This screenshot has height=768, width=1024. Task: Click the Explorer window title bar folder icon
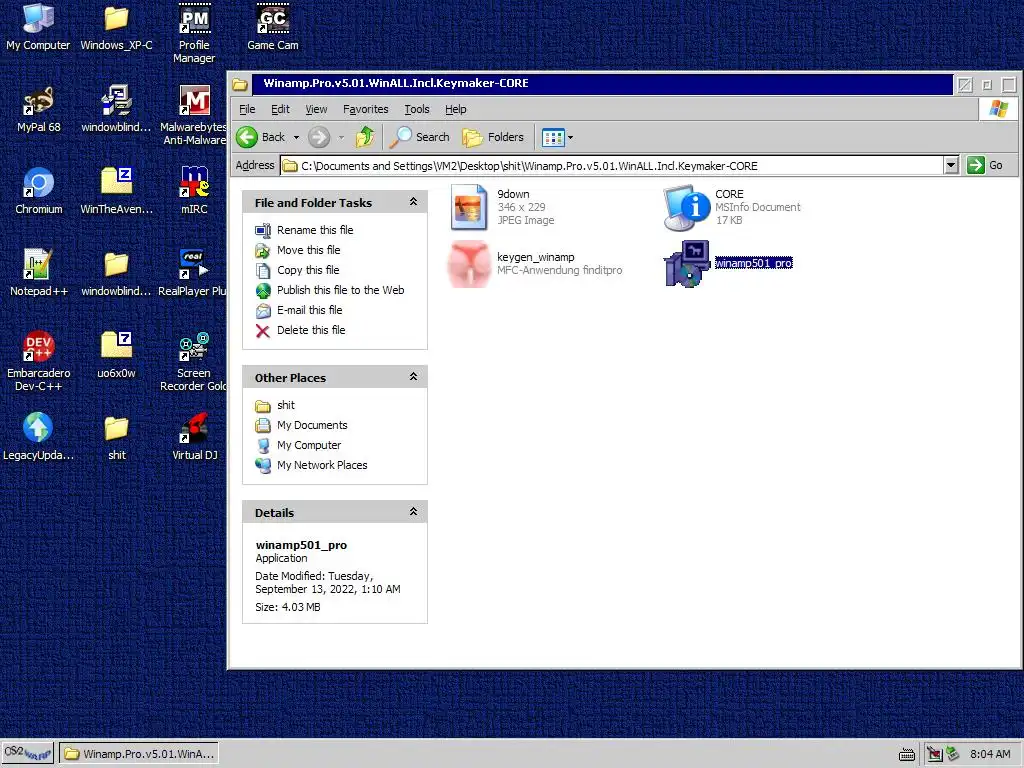pos(240,84)
